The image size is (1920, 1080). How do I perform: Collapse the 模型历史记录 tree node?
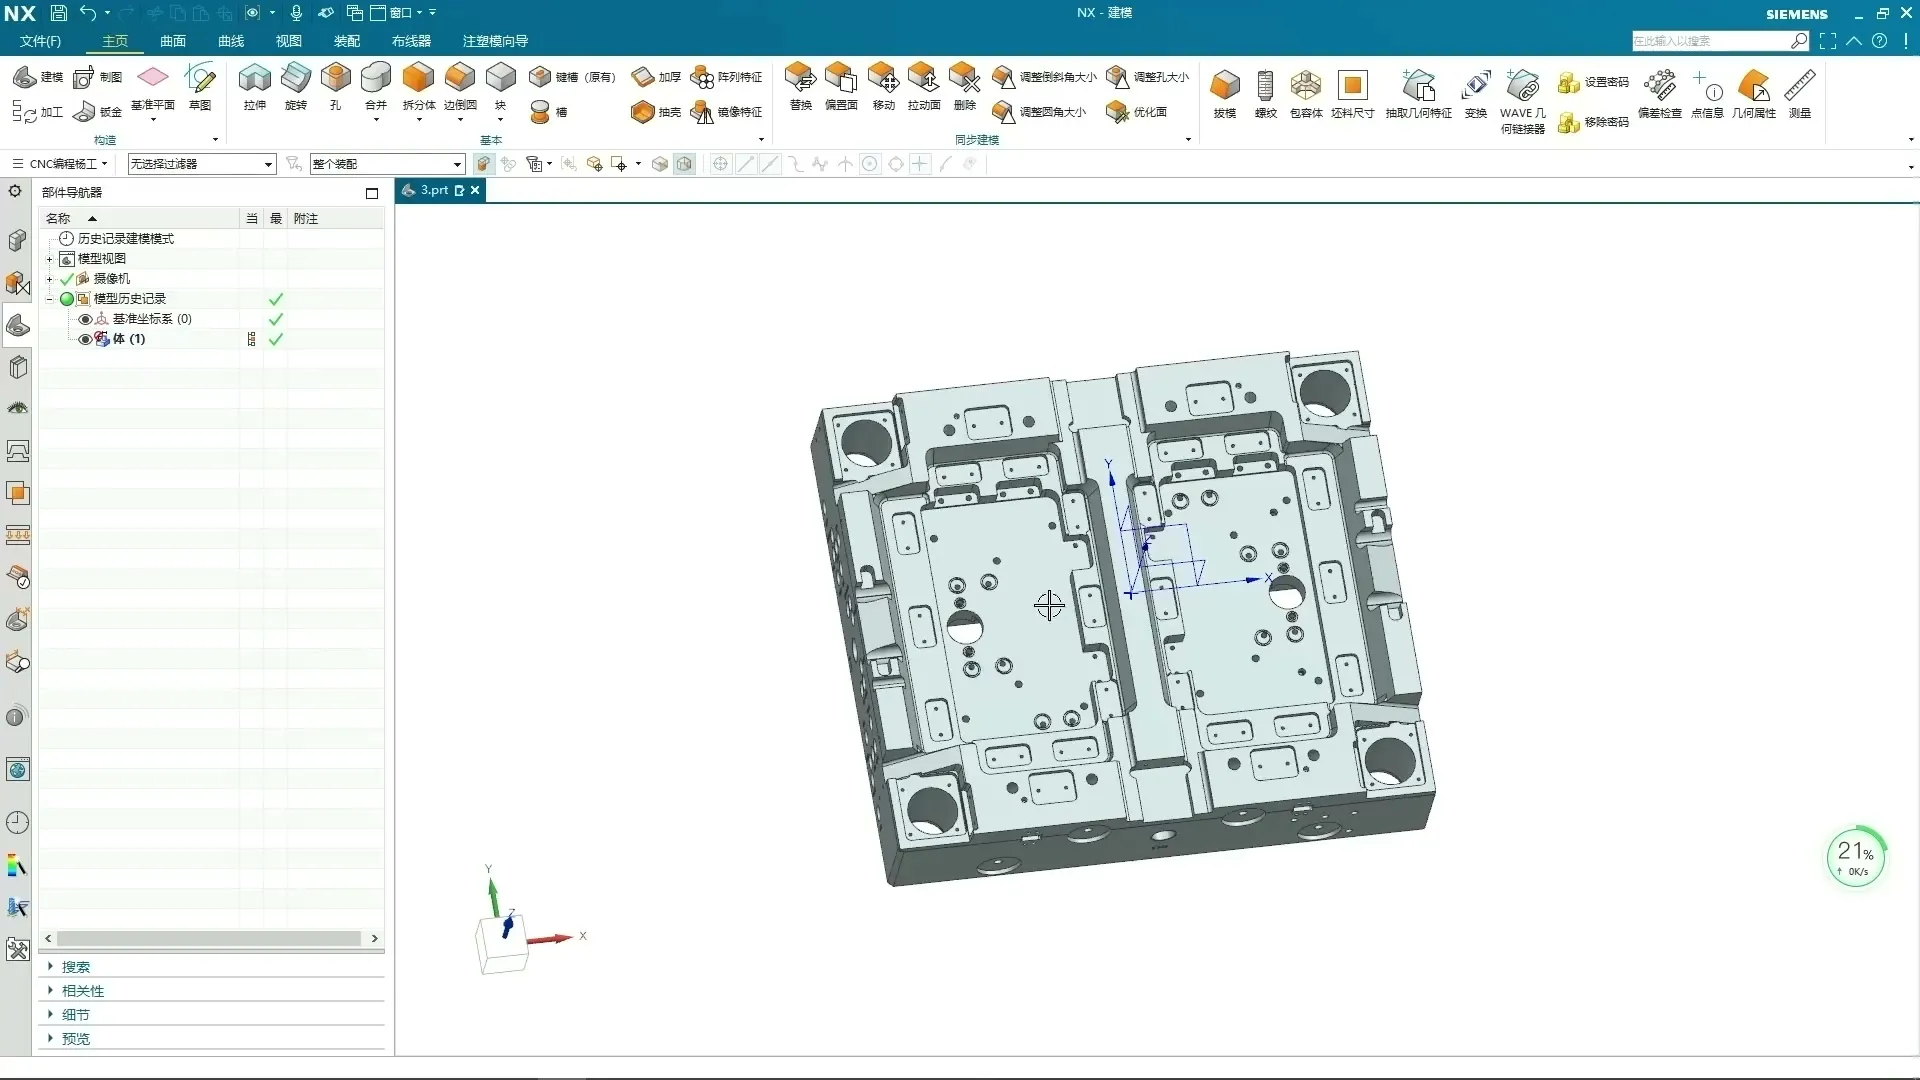click(48, 298)
